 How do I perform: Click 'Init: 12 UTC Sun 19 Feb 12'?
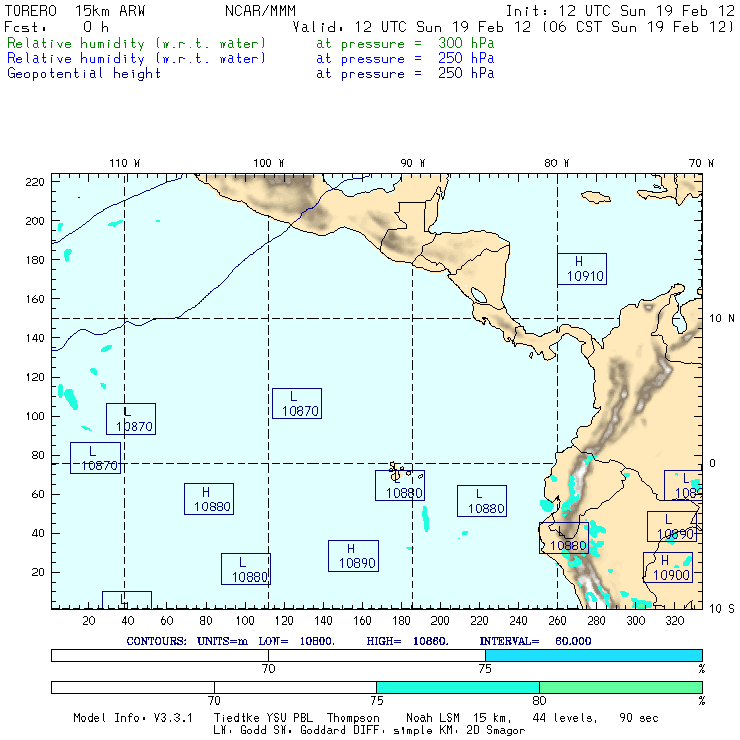(620, 11)
